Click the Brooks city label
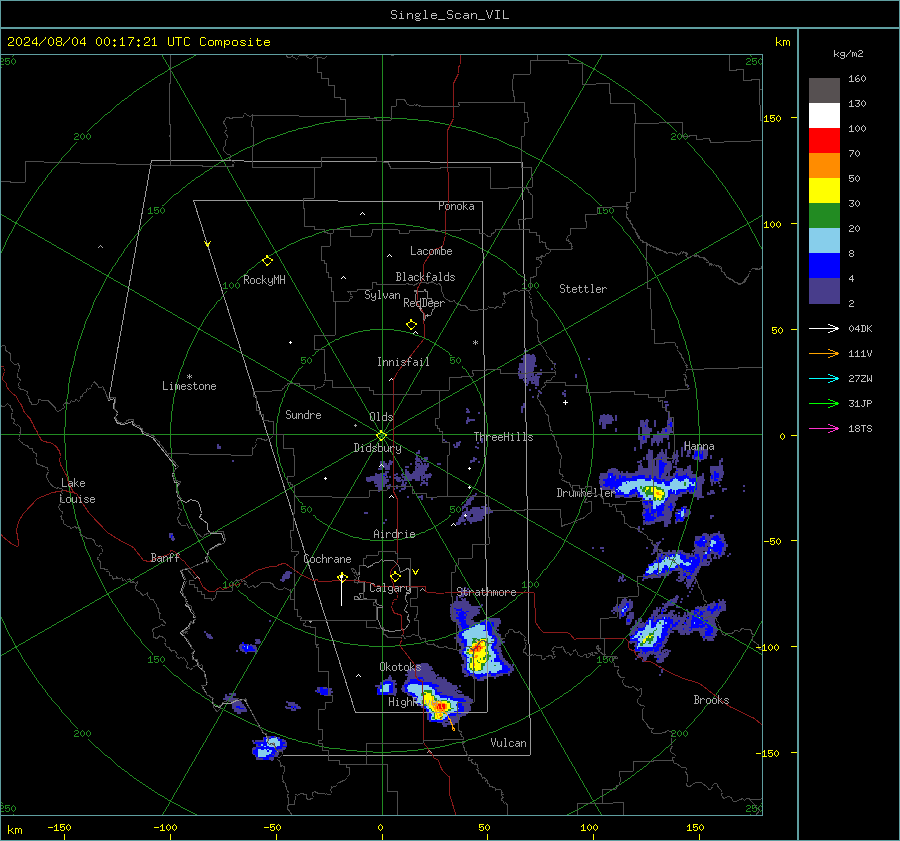The width and height of the screenshot is (900, 841). (711, 700)
